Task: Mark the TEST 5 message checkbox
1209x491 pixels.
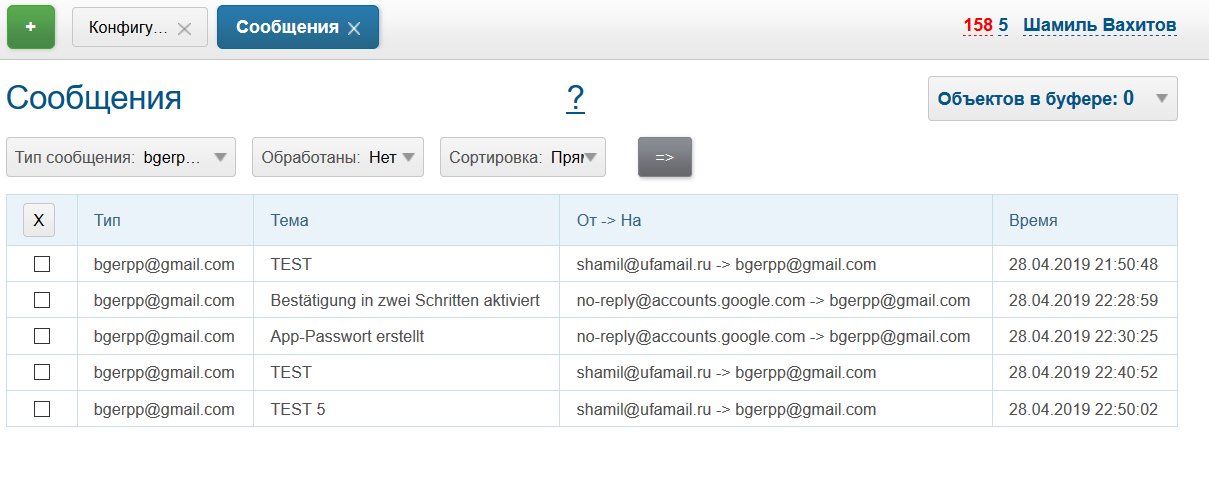Action: click(x=42, y=409)
